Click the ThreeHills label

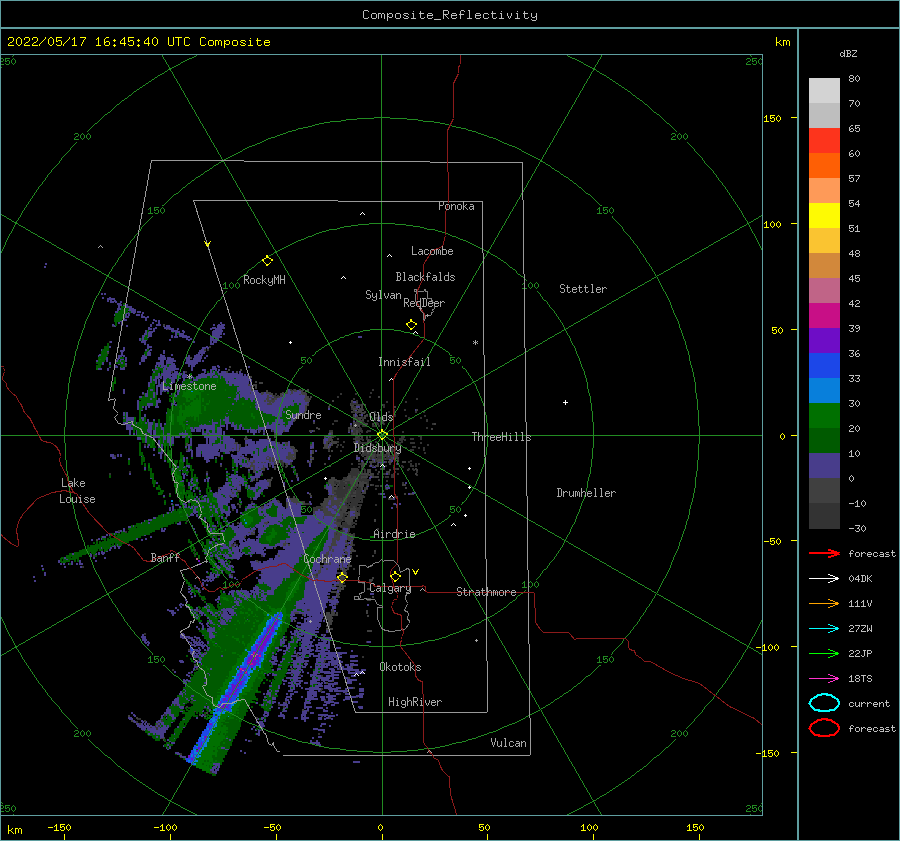502,437
